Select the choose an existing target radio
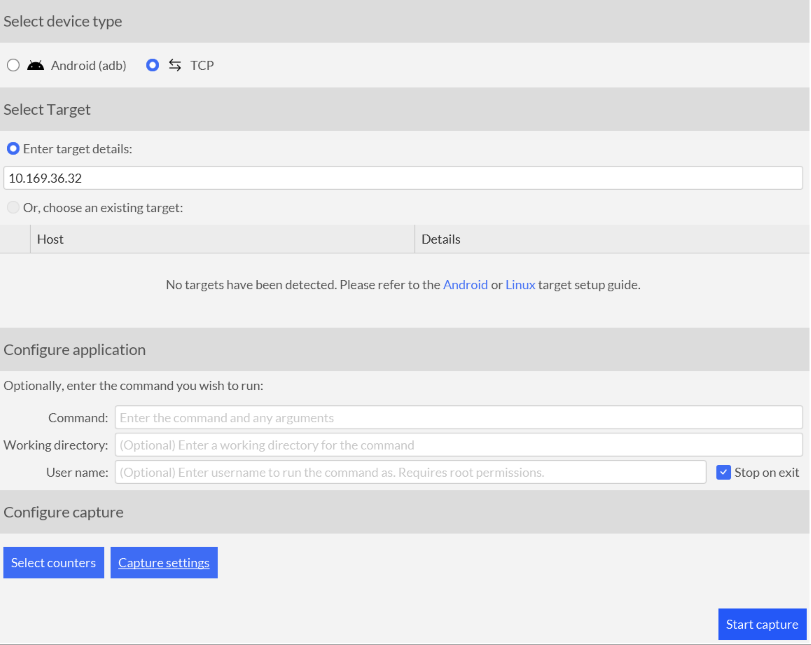This screenshot has width=811, height=645. click(x=13, y=208)
